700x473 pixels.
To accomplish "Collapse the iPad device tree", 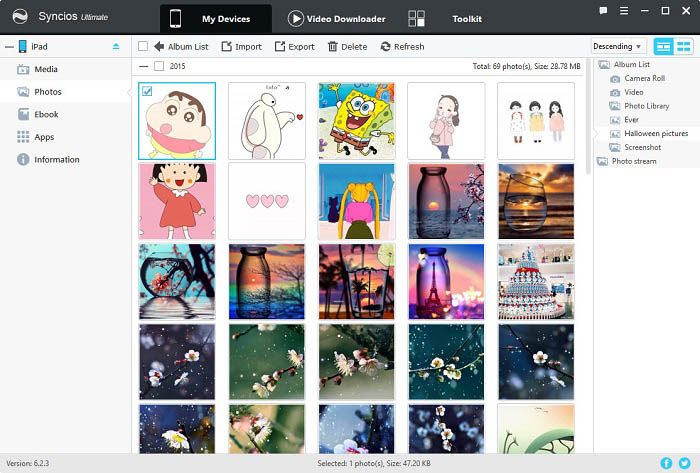I will click(x=9, y=46).
